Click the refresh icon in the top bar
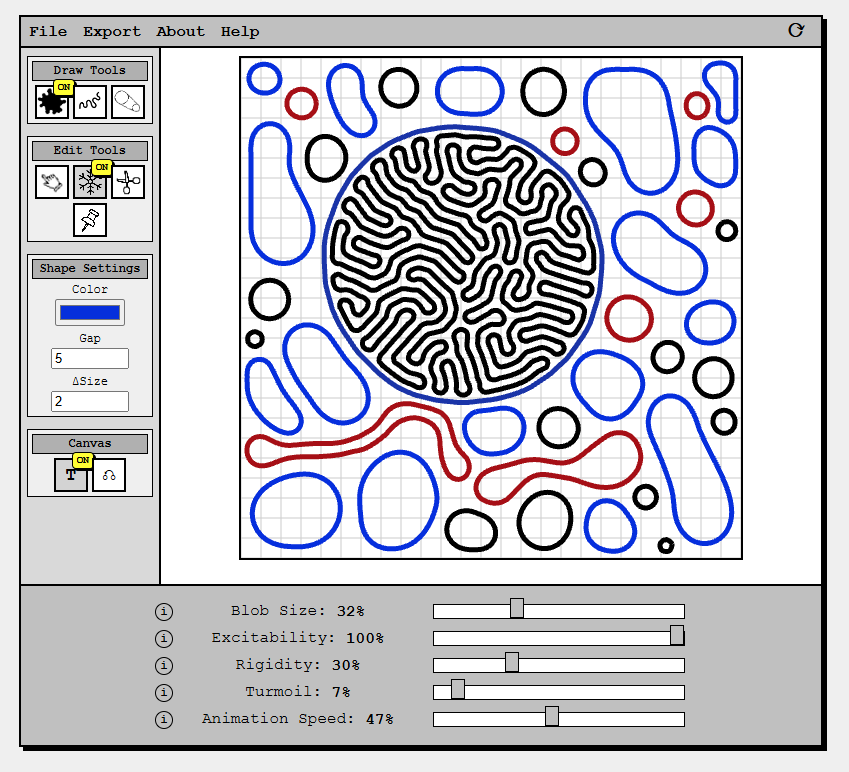 click(795, 31)
